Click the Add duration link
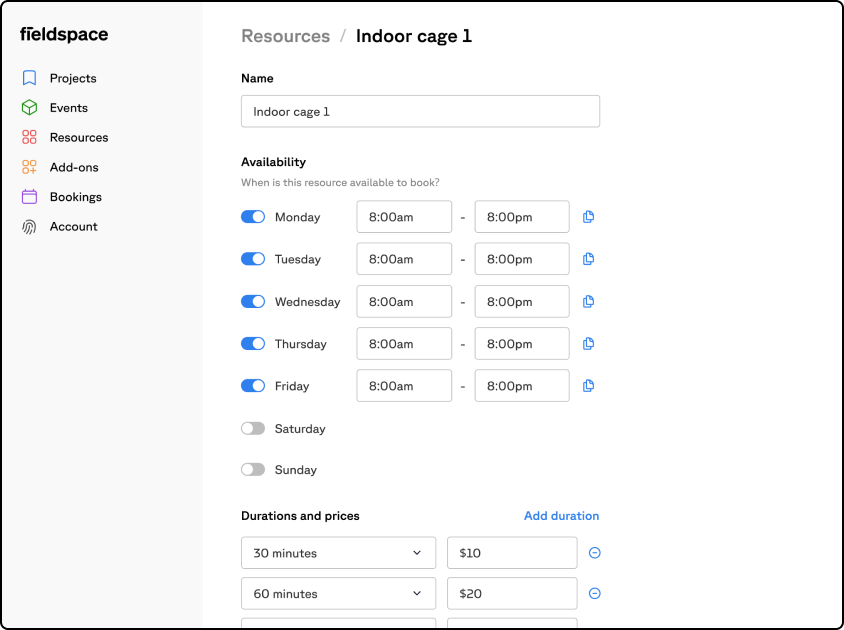 pyautogui.click(x=561, y=516)
